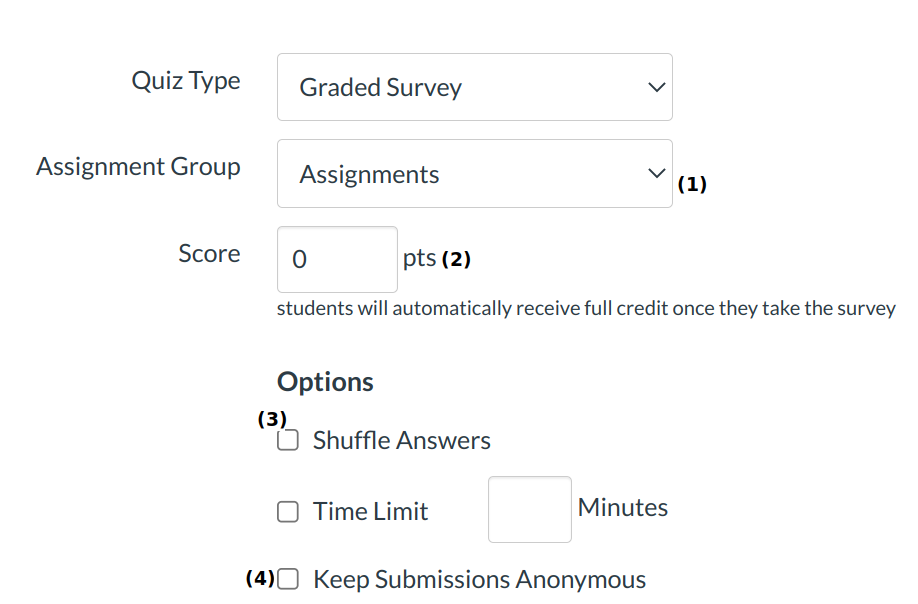Enable the Time Limit checkbox
The height and width of the screenshot is (604, 918).
click(288, 512)
